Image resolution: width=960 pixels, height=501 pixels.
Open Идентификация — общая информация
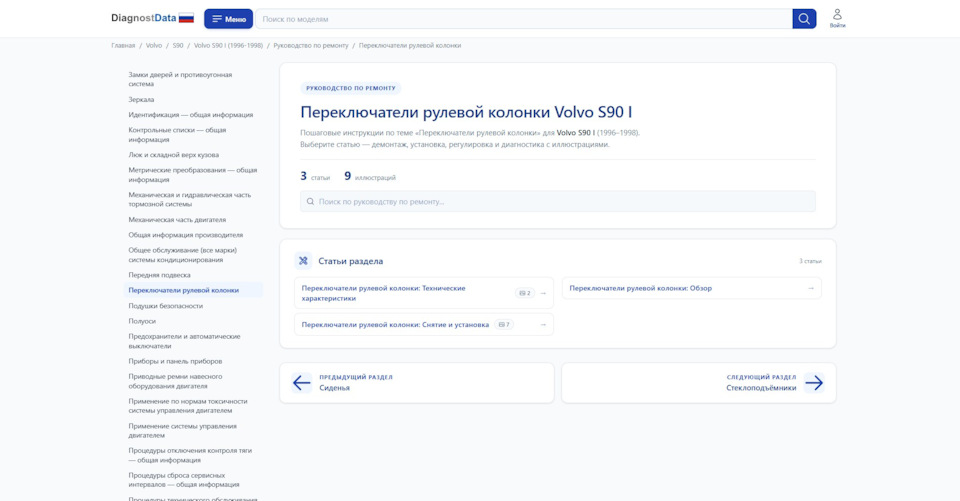pyautogui.click(x=193, y=115)
